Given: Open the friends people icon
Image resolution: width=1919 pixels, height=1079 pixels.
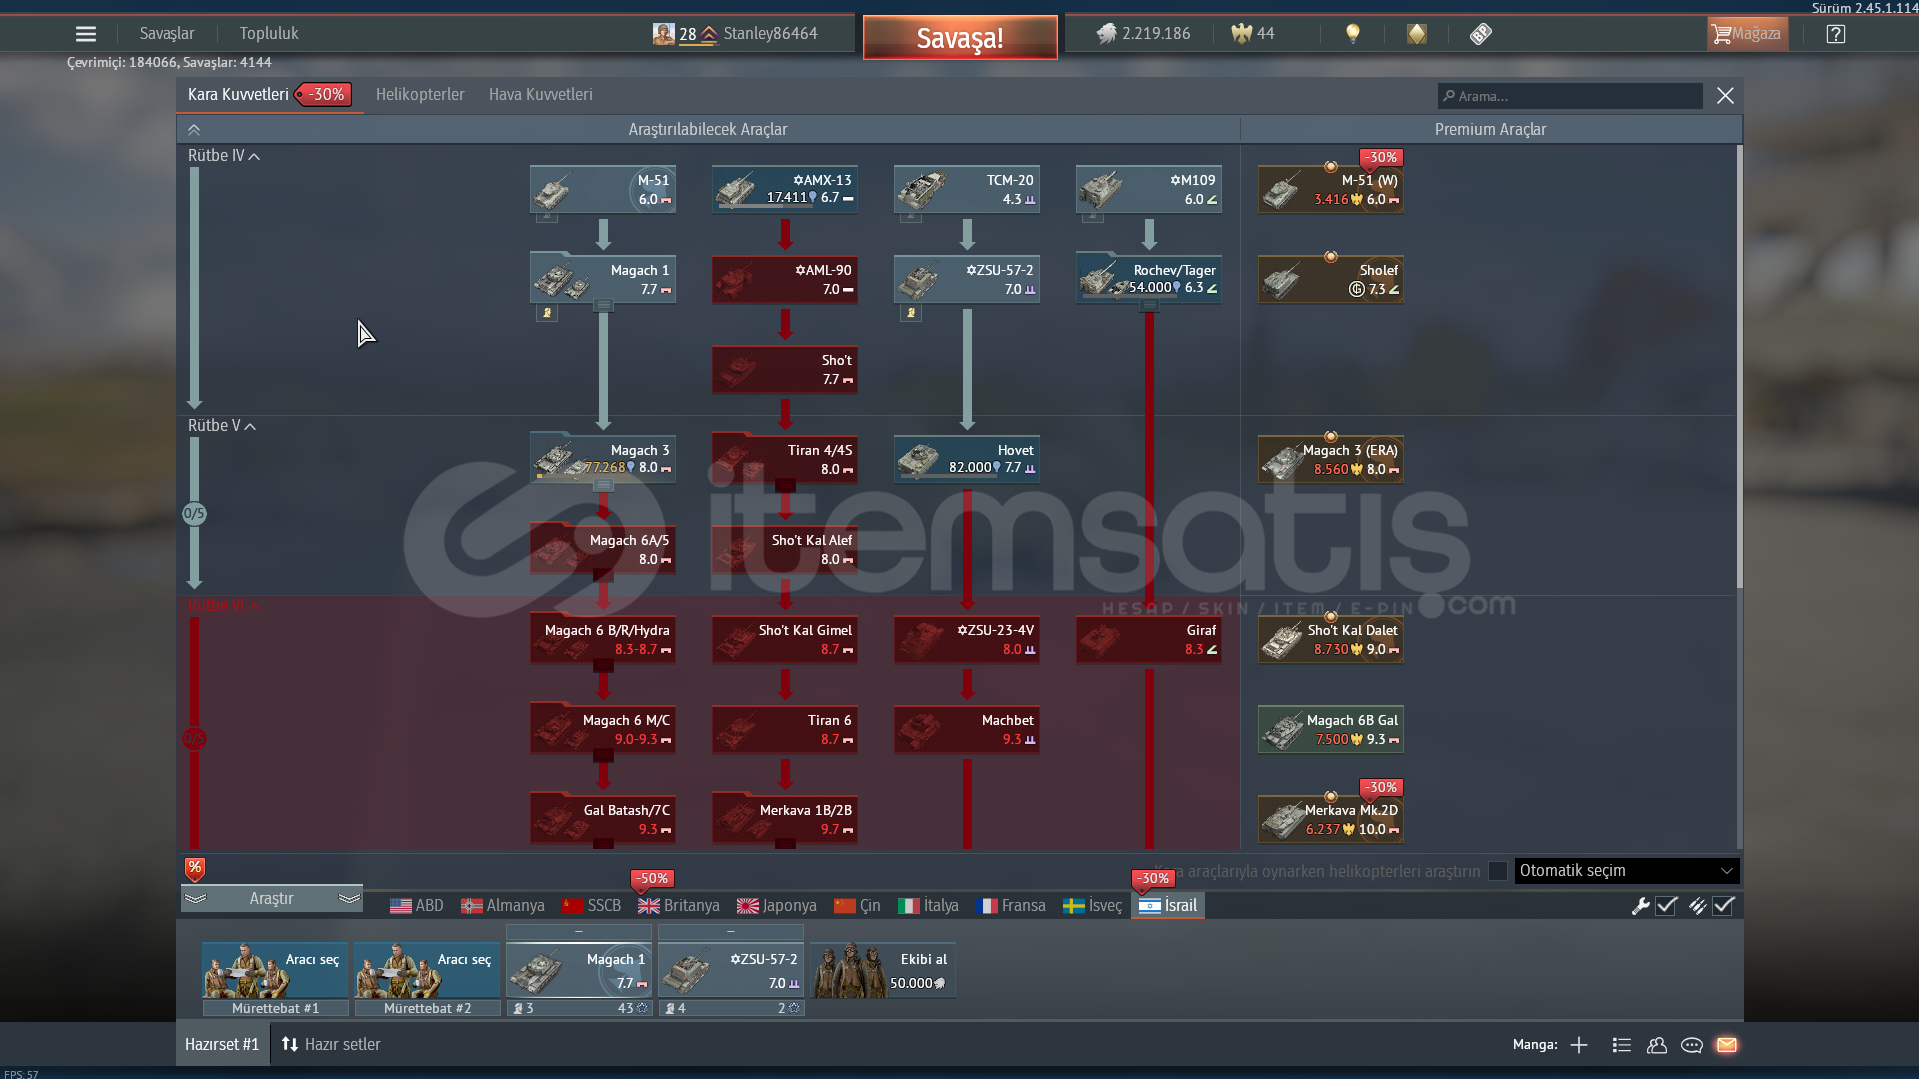Looking at the screenshot, I should pyautogui.click(x=1657, y=1045).
